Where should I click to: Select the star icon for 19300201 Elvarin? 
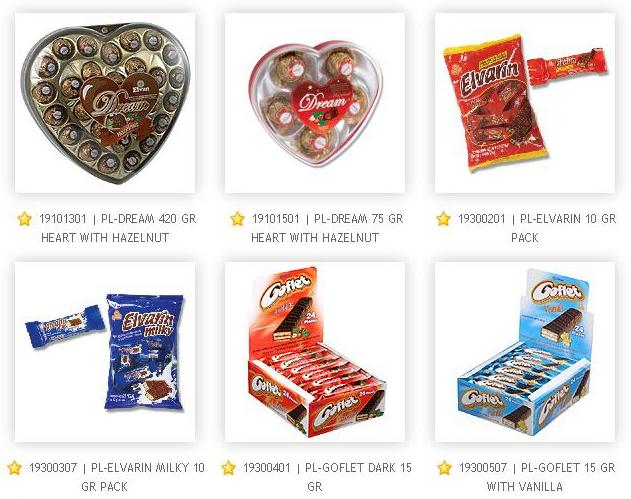(x=443, y=219)
